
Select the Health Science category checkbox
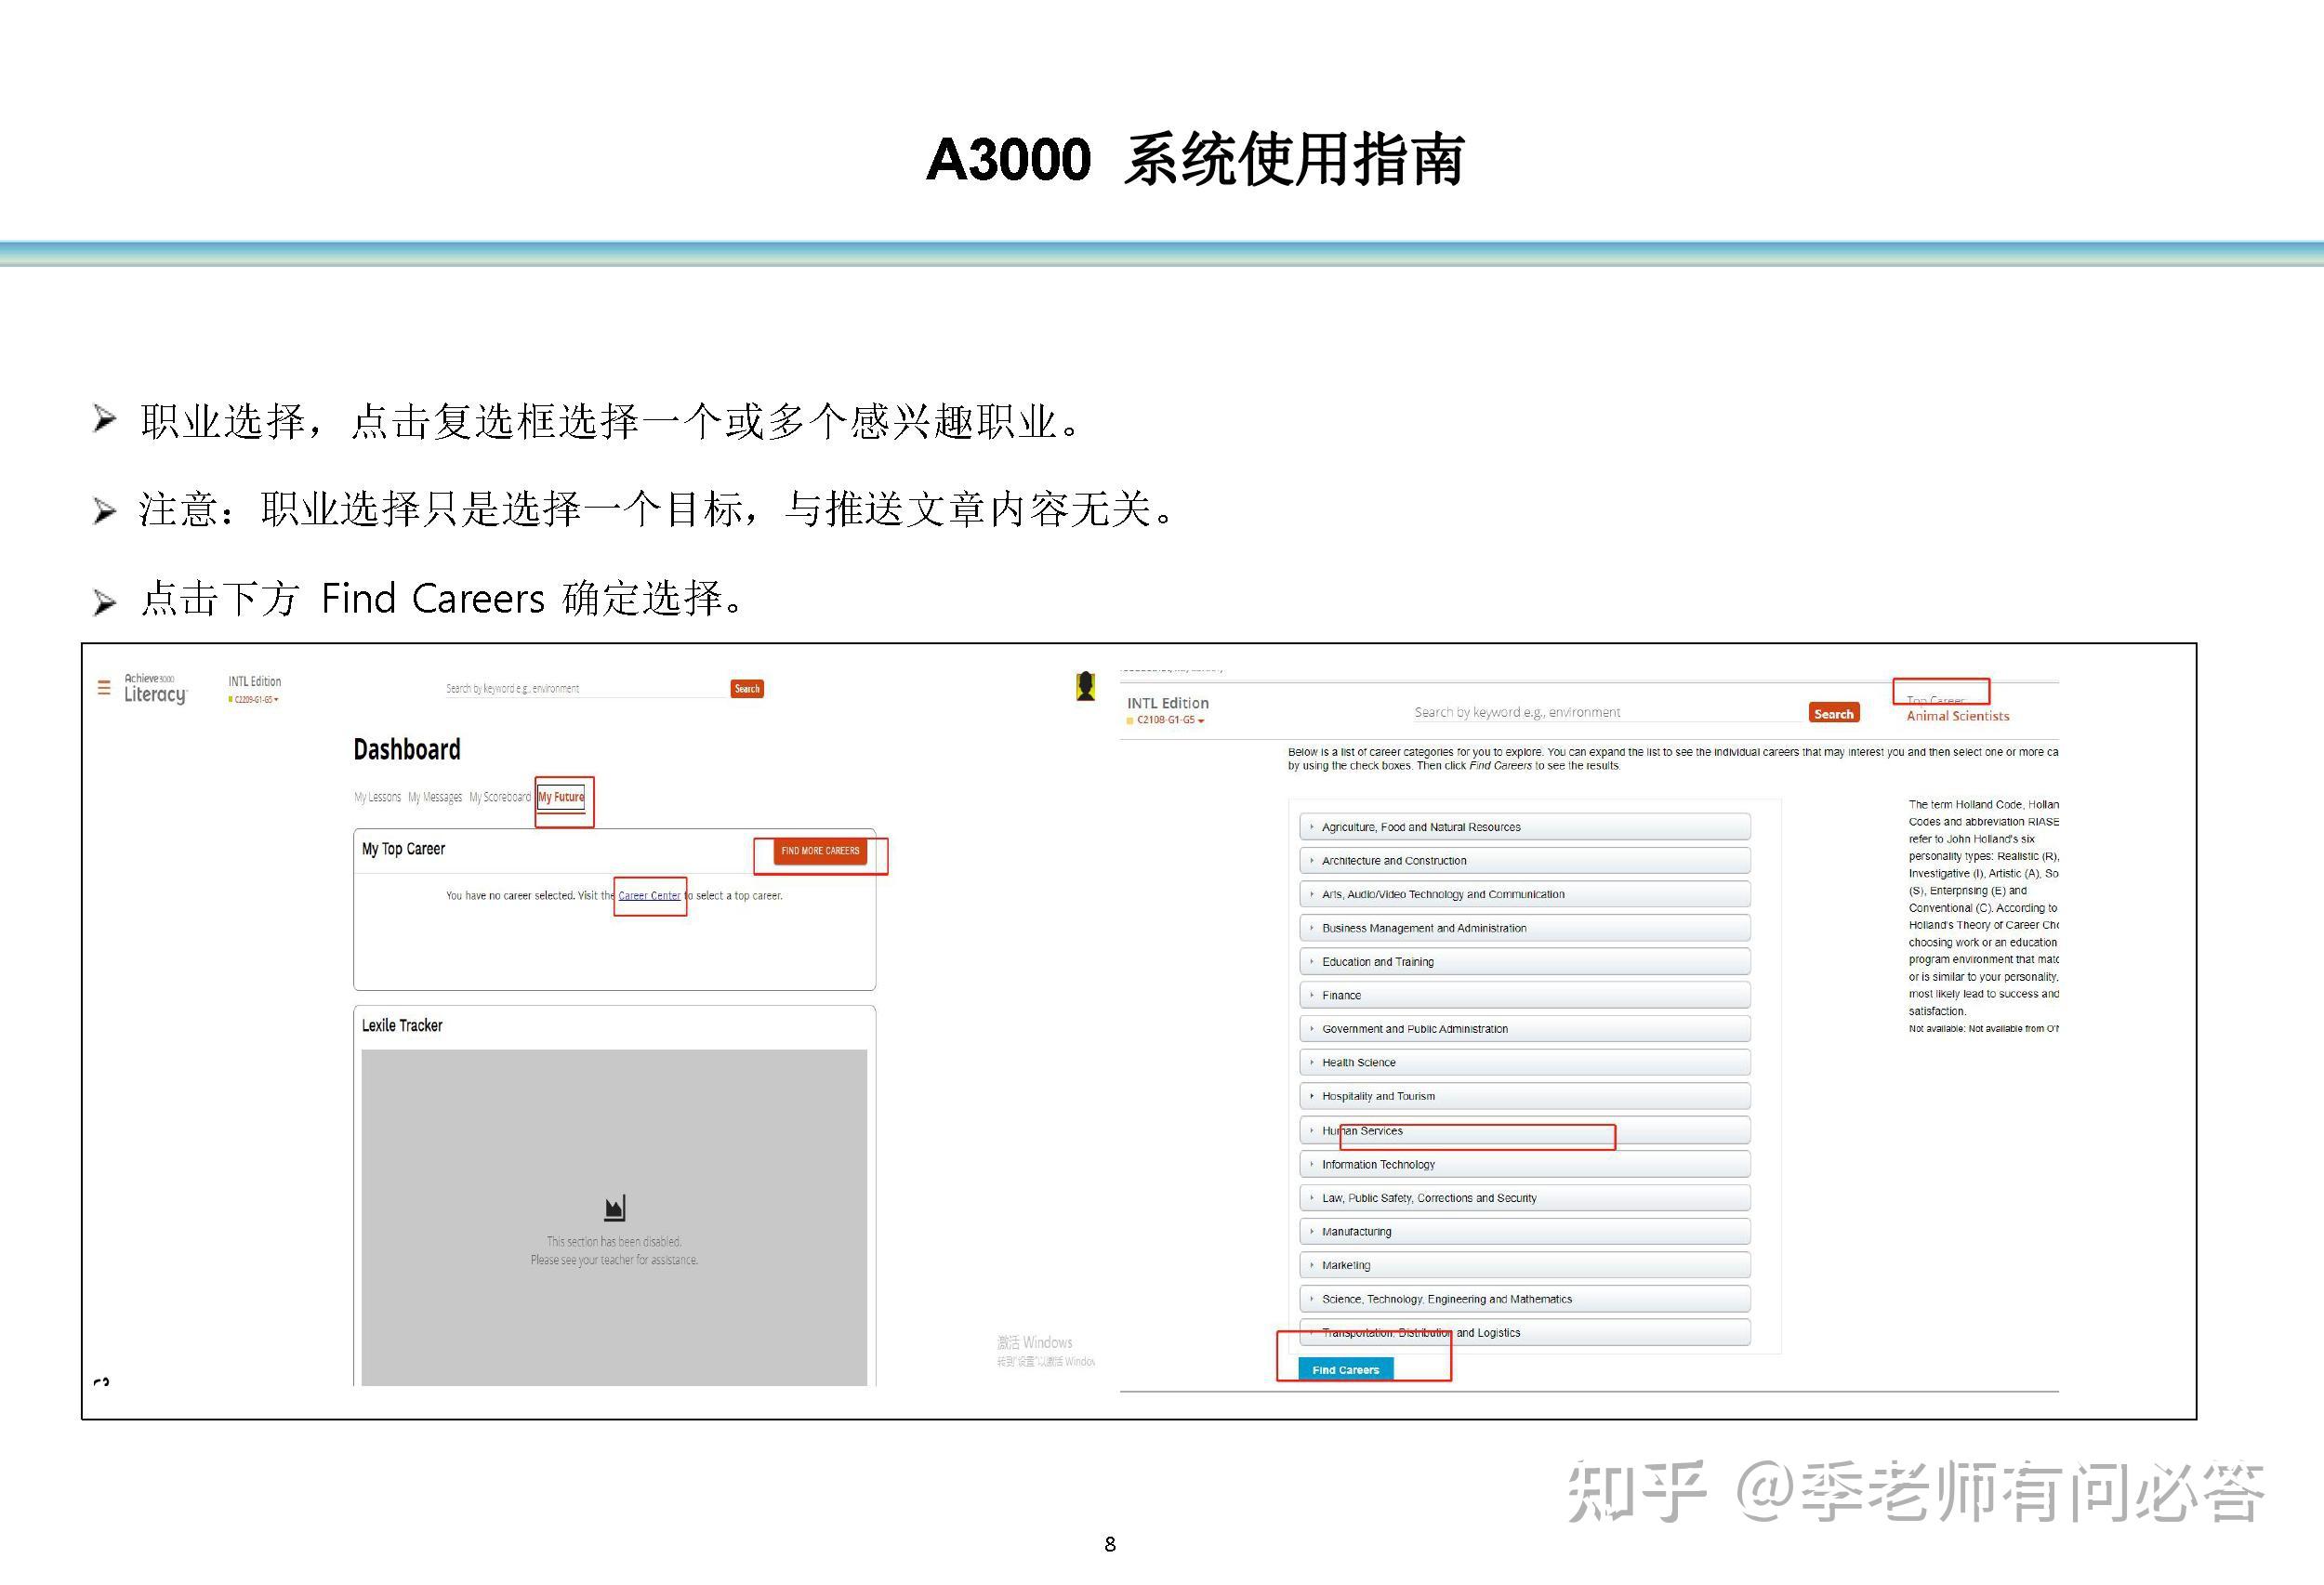click(x=1311, y=1062)
